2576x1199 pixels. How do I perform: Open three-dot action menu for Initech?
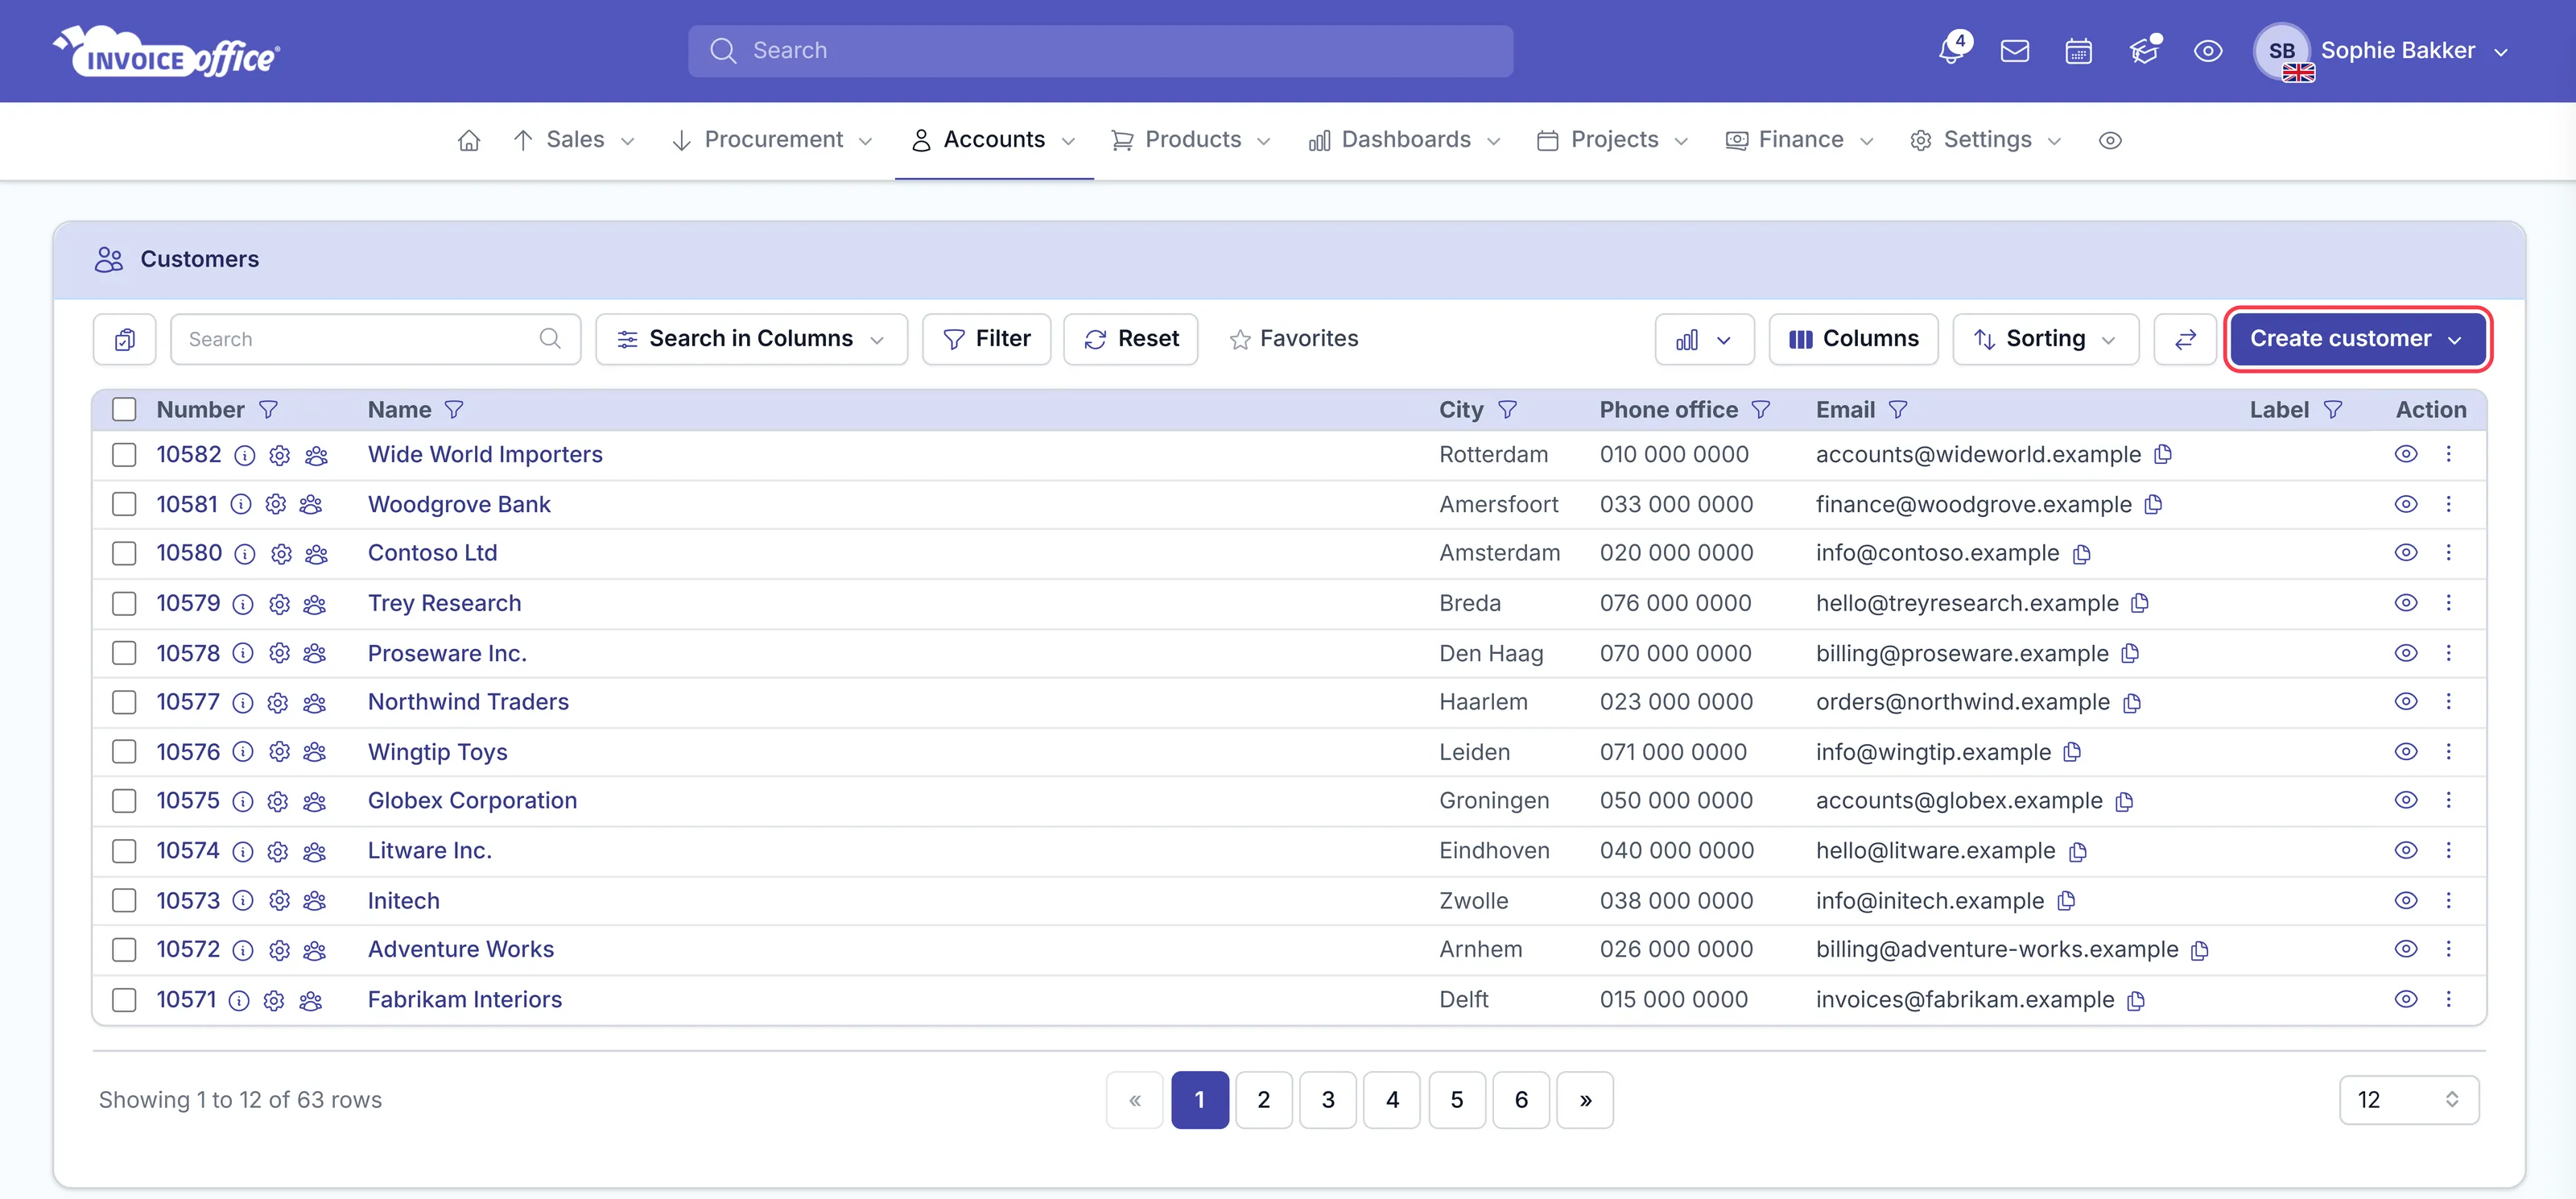pos(2448,900)
